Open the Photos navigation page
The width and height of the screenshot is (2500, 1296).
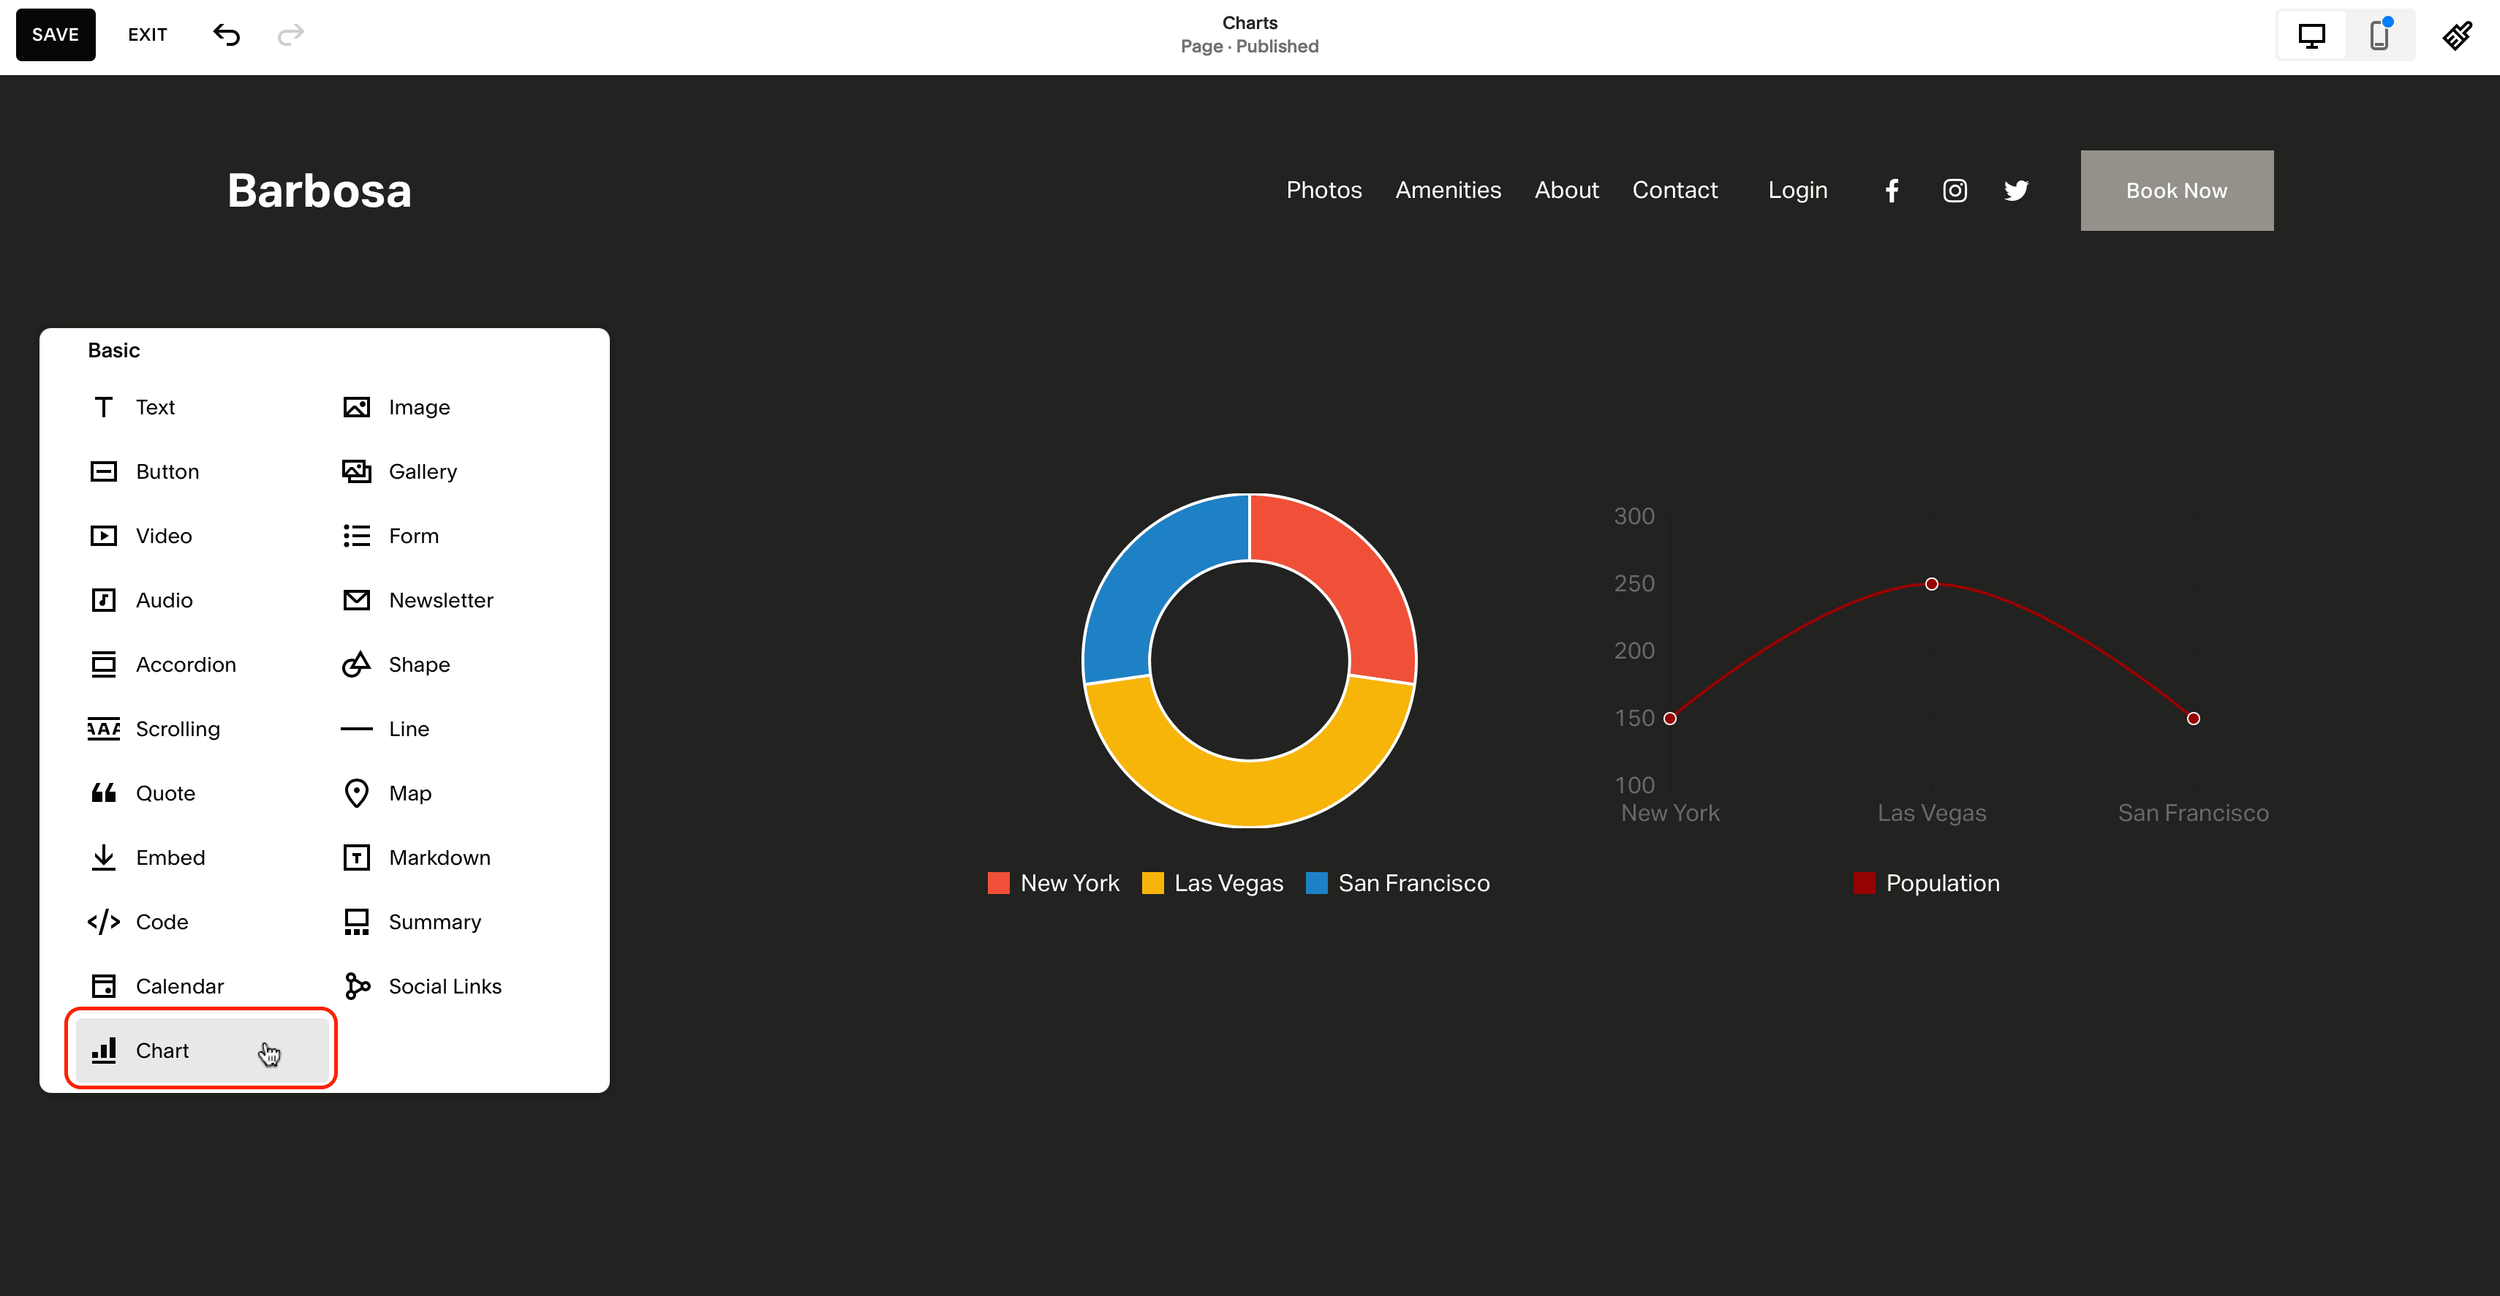point(1323,190)
